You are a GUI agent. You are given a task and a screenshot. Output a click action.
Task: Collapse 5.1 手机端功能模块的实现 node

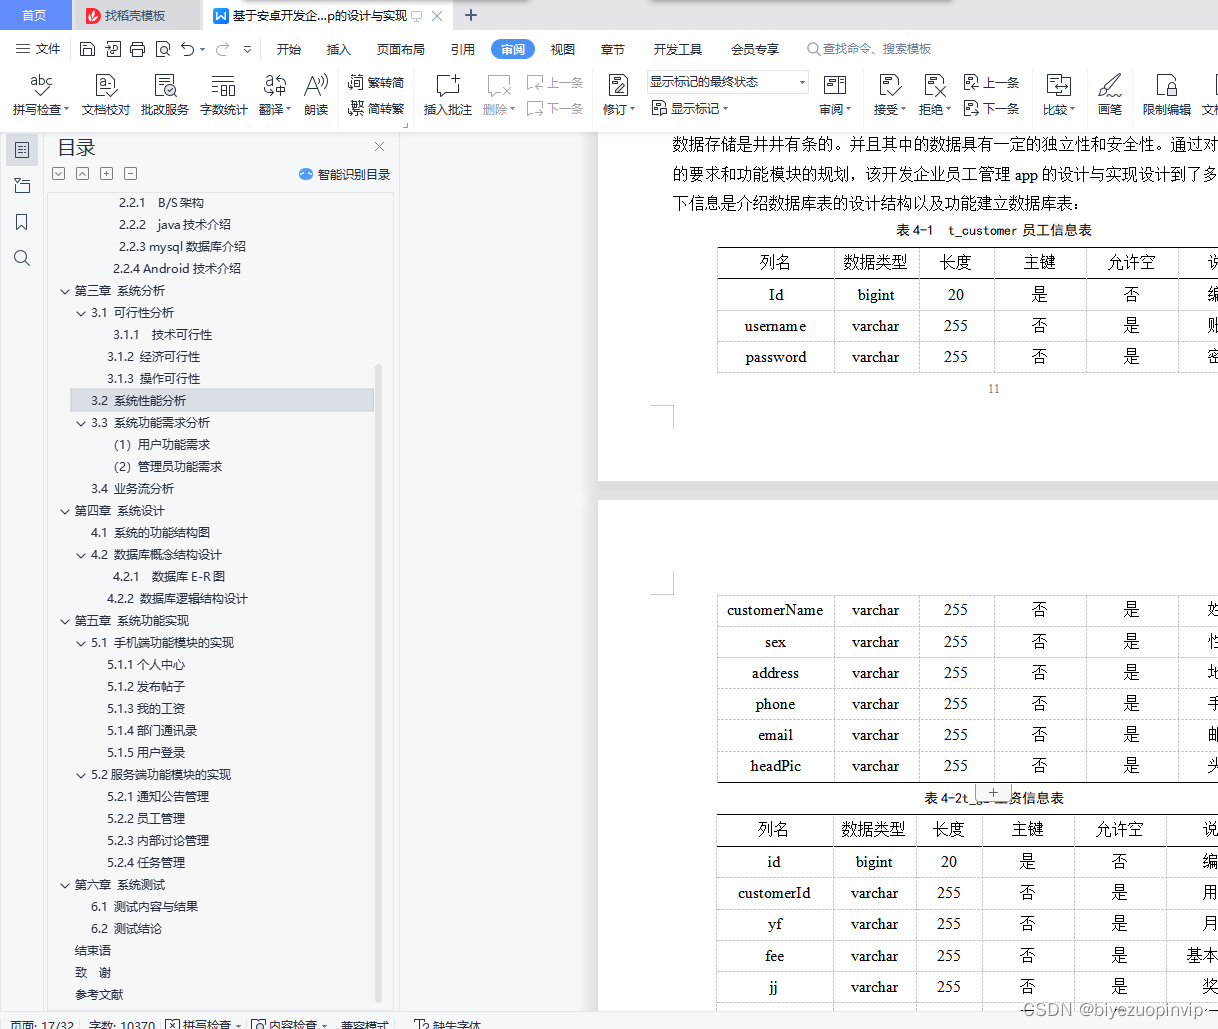(81, 643)
